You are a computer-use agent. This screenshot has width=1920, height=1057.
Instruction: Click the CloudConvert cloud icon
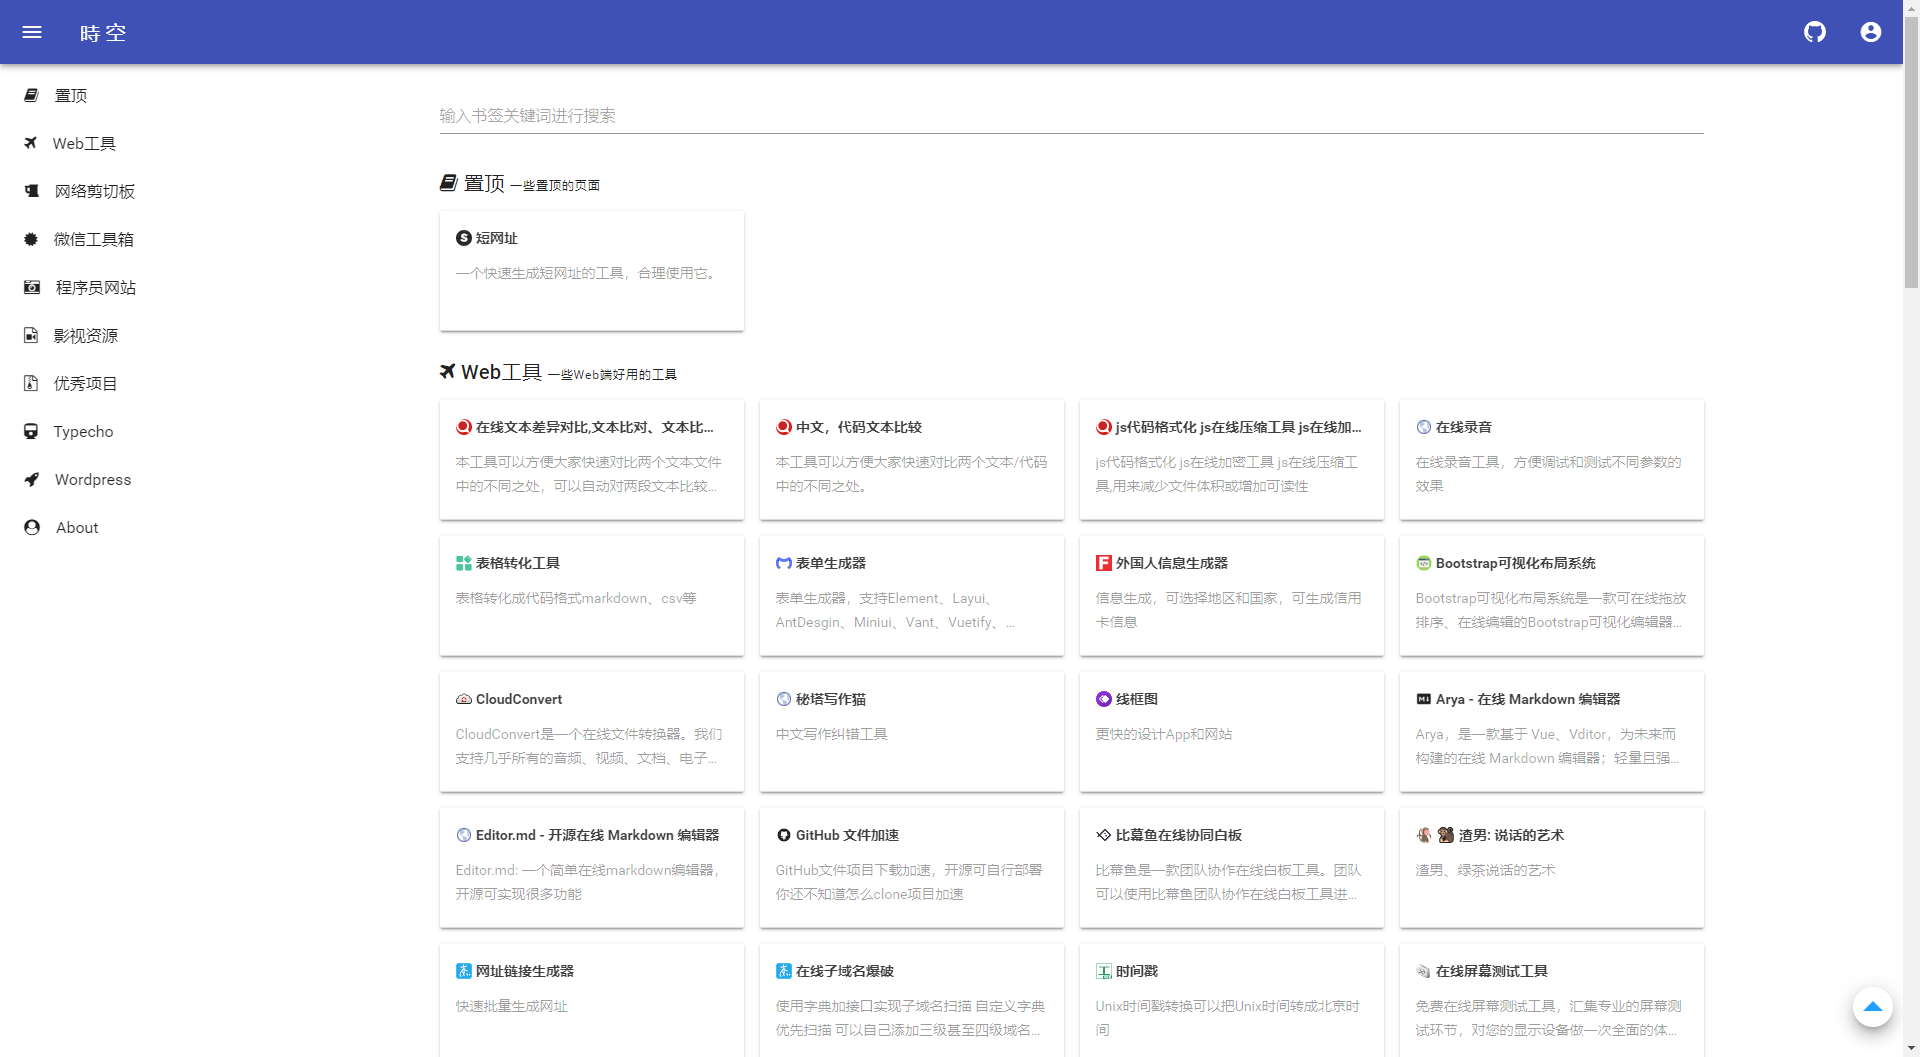pos(463,699)
